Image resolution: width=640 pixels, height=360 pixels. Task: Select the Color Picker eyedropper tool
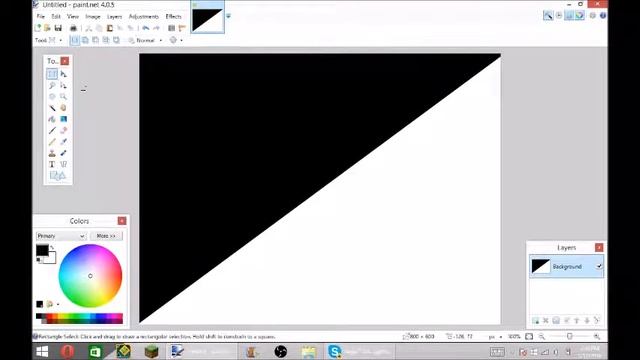[x=63, y=142]
